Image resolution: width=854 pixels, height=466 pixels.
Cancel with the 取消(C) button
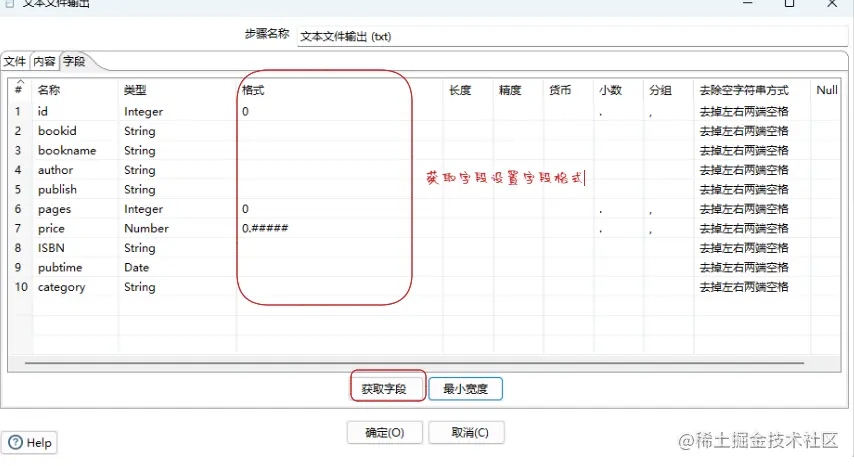pos(469,433)
